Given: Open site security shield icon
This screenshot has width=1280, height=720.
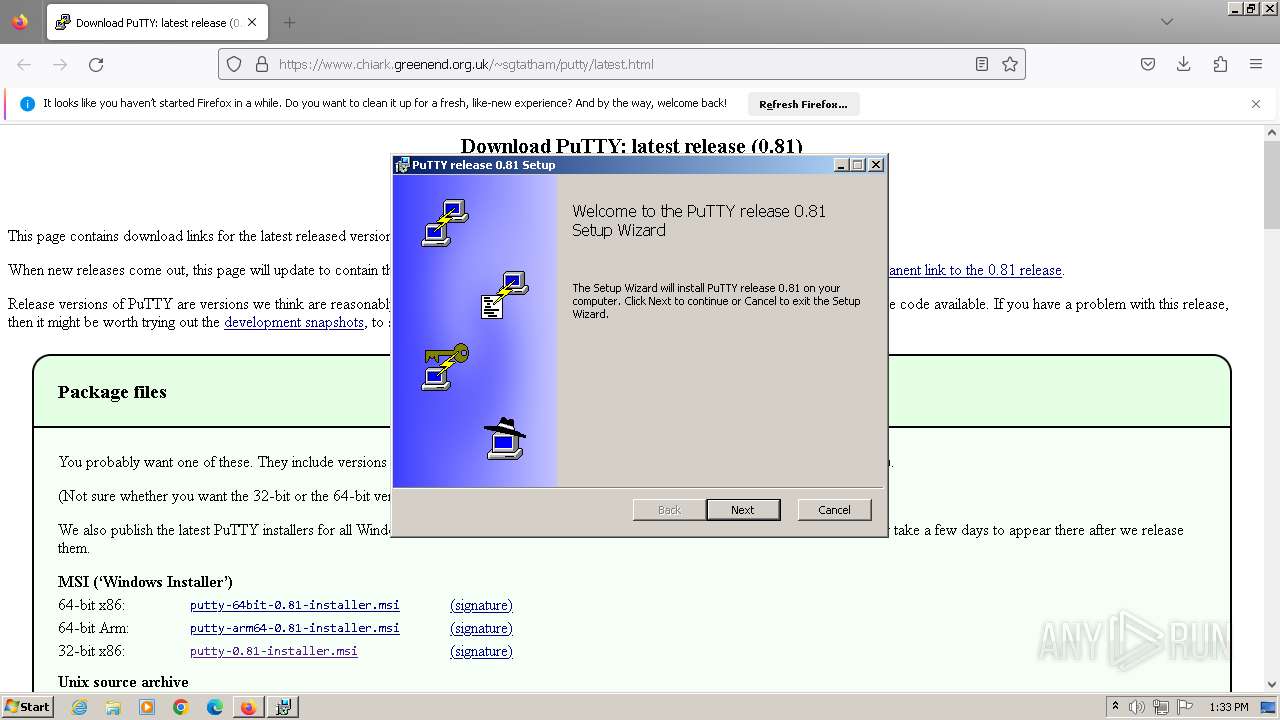Looking at the screenshot, I should [234, 64].
